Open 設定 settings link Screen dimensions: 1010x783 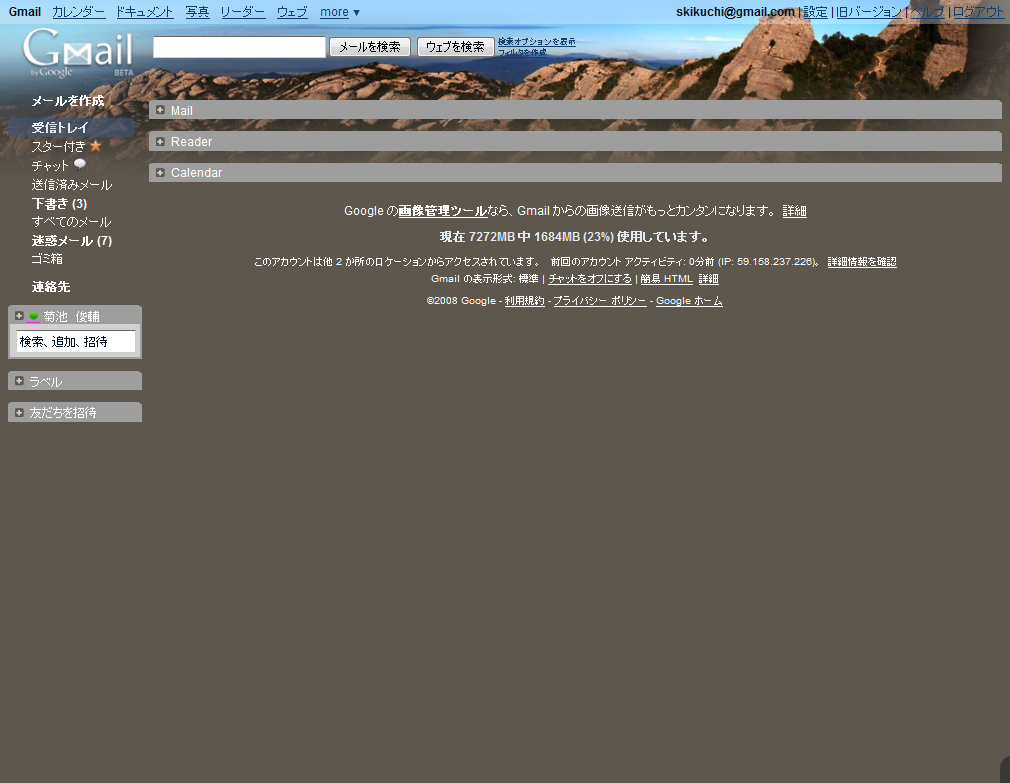pos(815,12)
